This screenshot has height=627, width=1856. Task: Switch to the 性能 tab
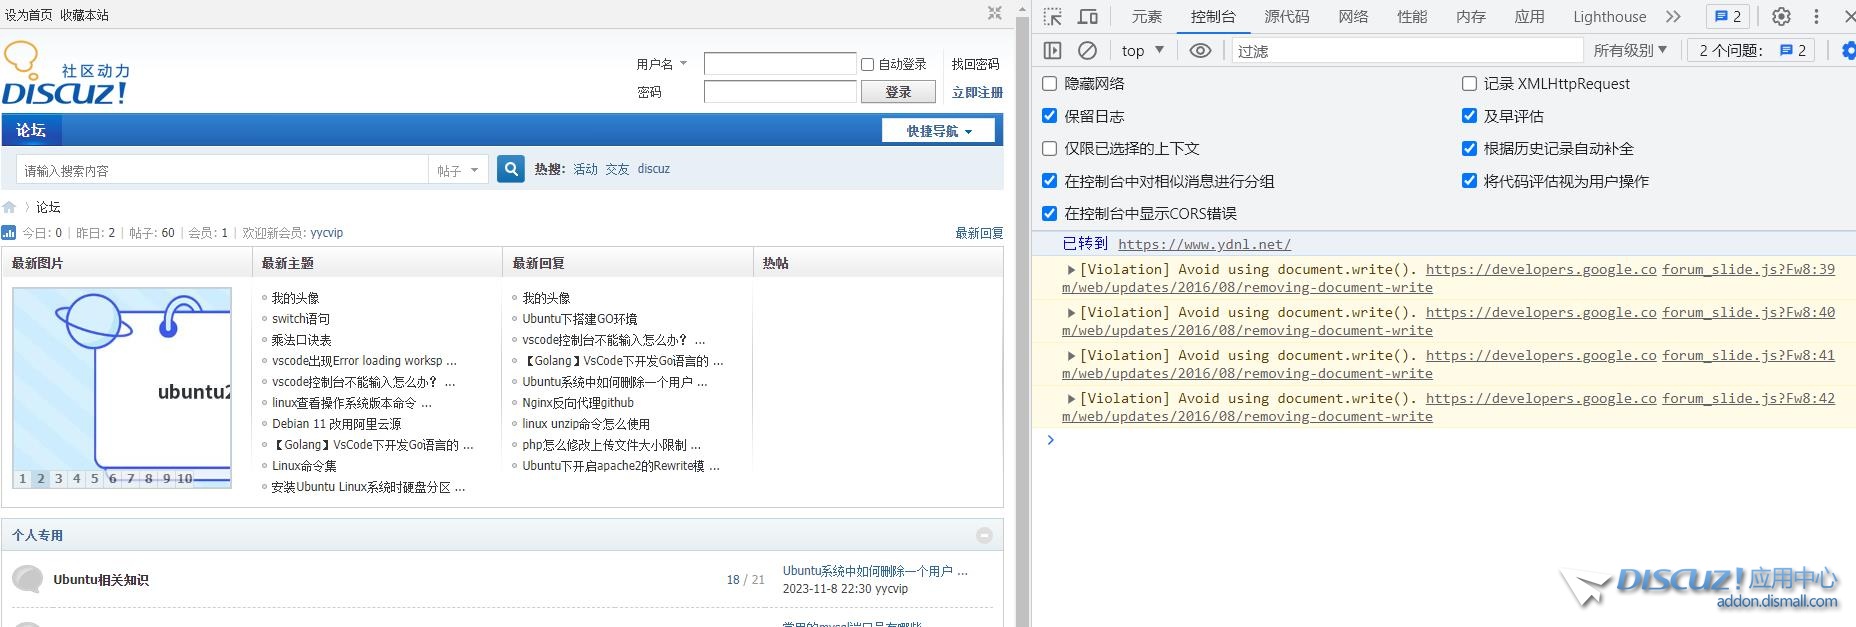[x=1412, y=17]
